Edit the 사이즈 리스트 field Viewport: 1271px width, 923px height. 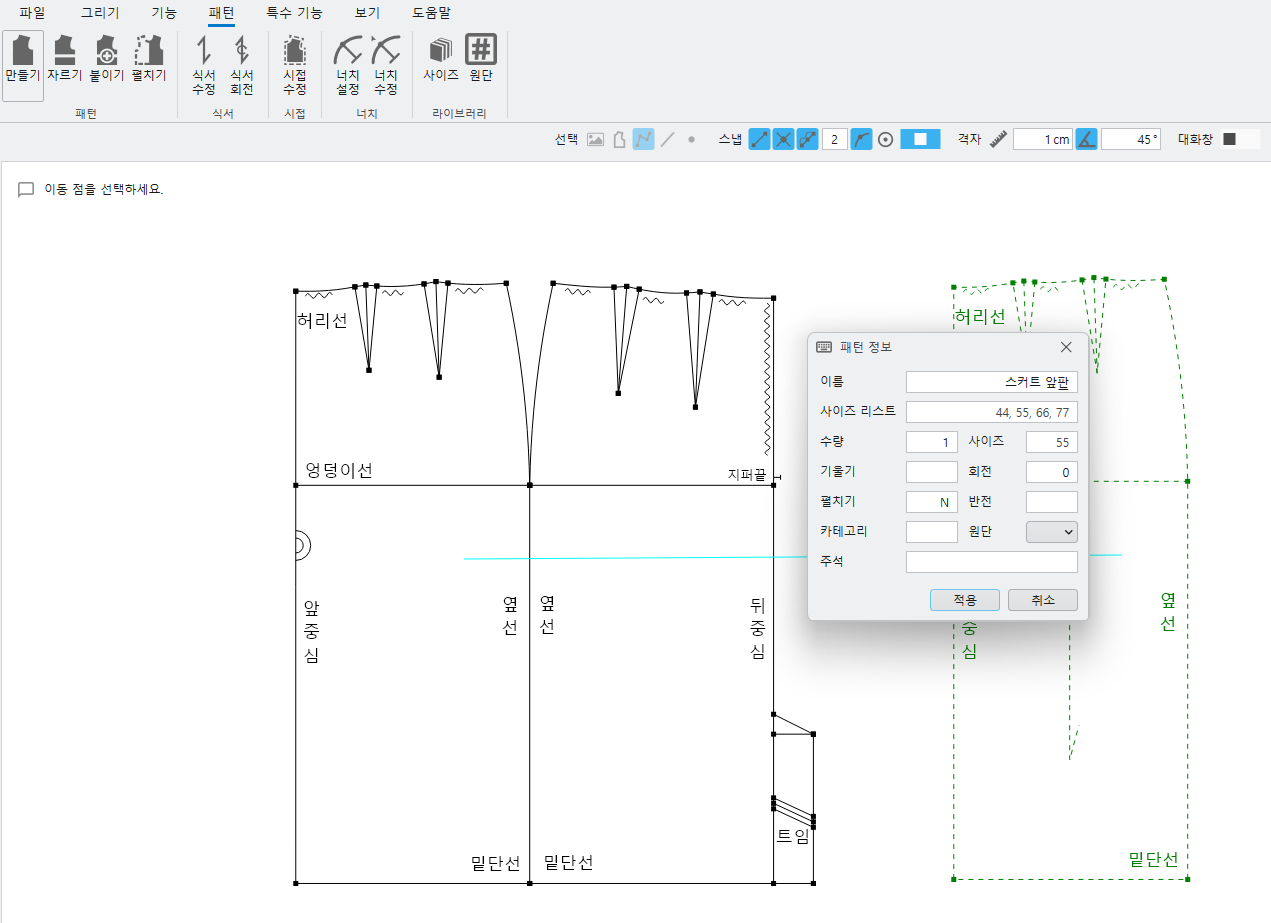point(992,412)
